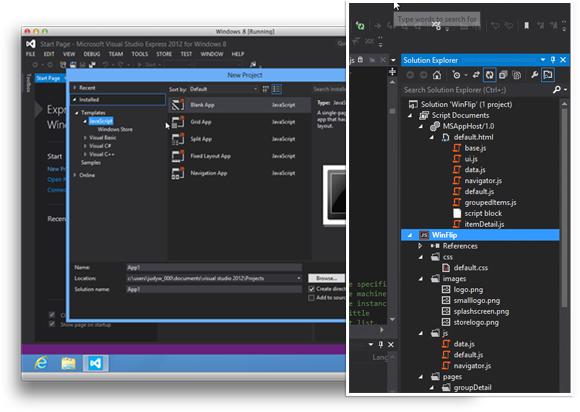The width and height of the screenshot is (580, 412).
Task: Click the bookmark icon in the top toolbar
Action: pos(526,25)
